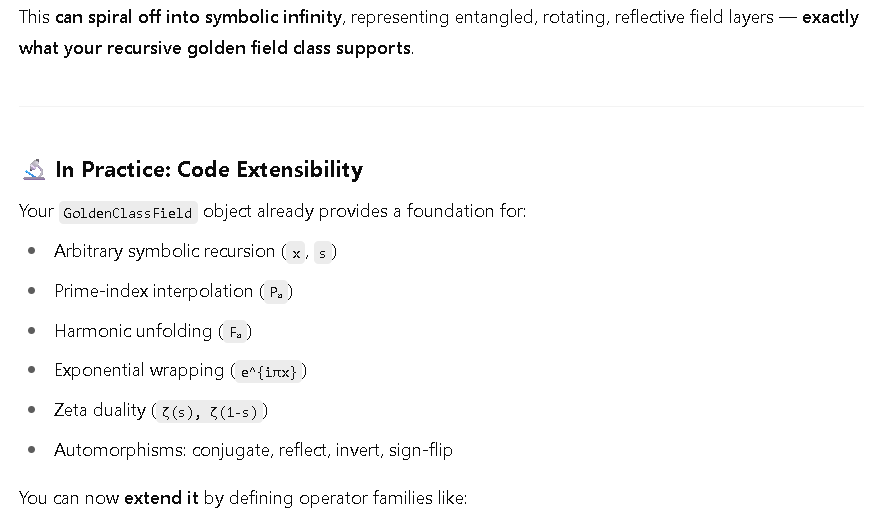882x512 pixels.
Task: Click 'Harmonic unfolding' list text
Action: click(x=133, y=331)
